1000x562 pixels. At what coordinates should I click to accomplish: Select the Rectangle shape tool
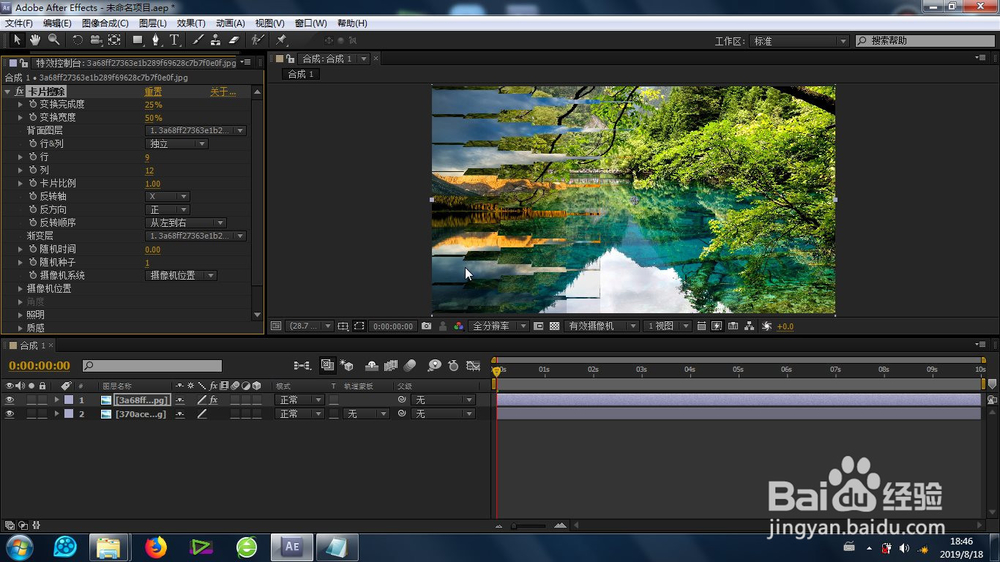pyautogui.click(x=137, y=40)
